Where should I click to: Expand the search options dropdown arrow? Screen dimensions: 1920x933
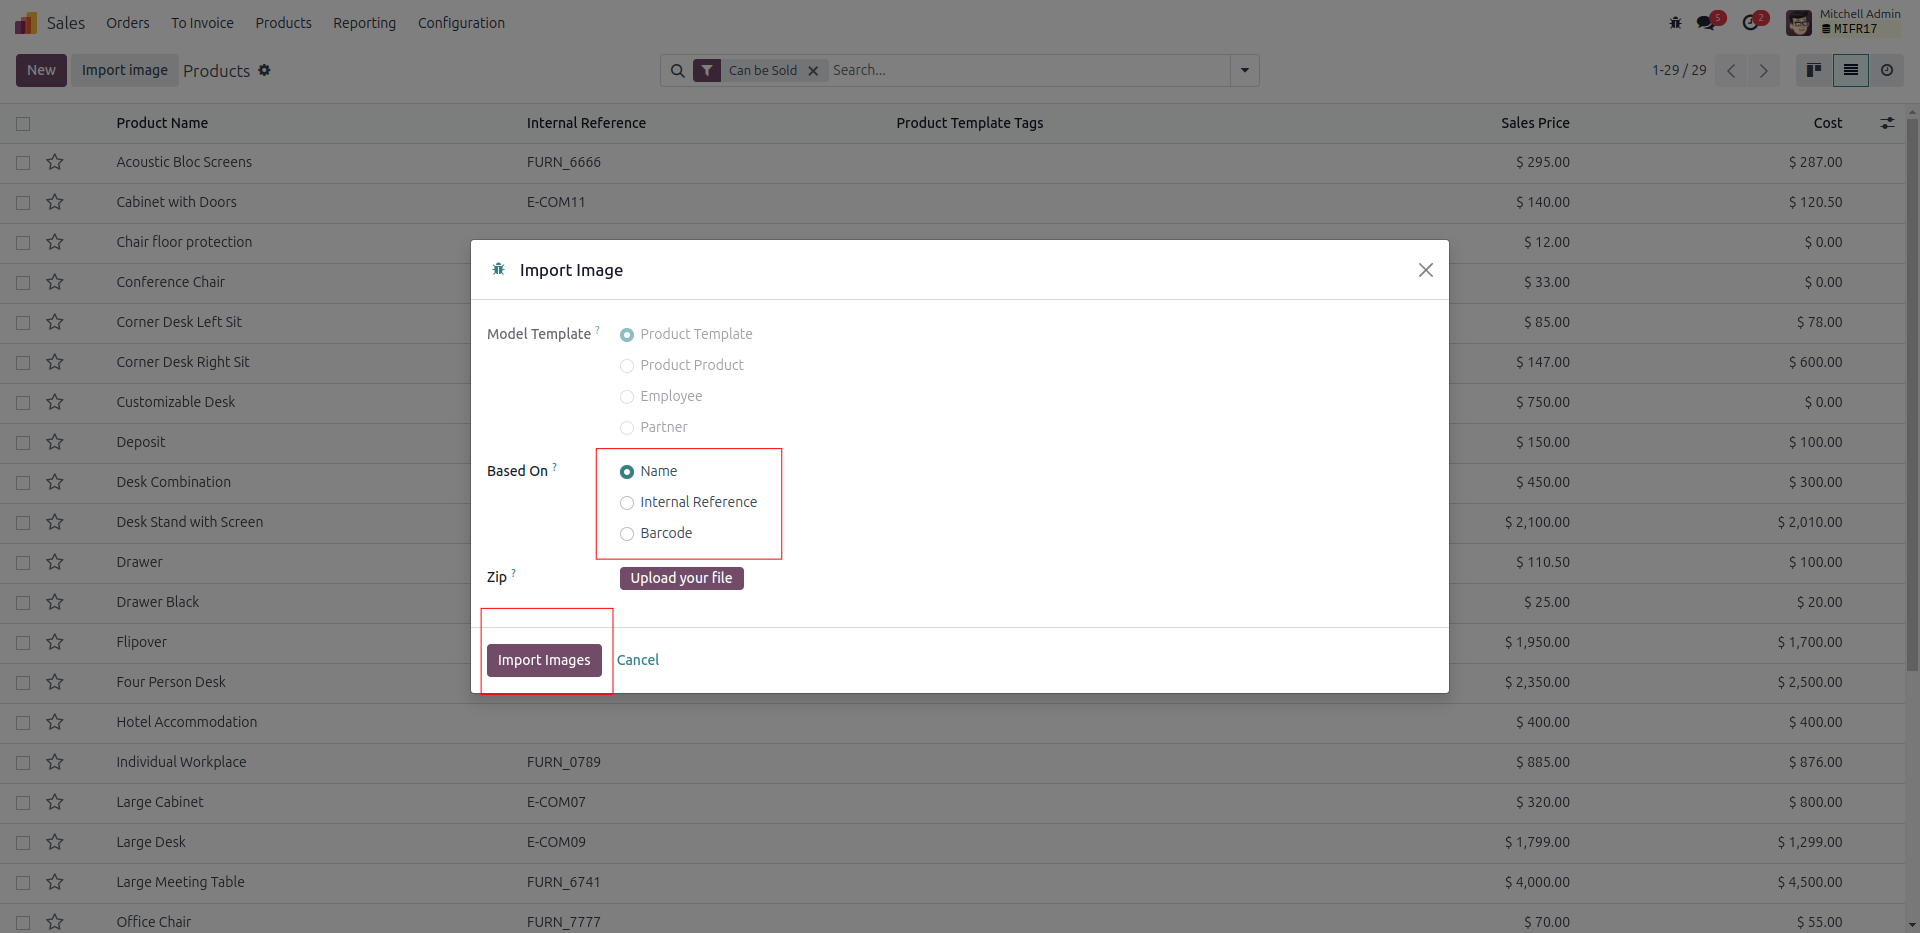pos(1244,70)
